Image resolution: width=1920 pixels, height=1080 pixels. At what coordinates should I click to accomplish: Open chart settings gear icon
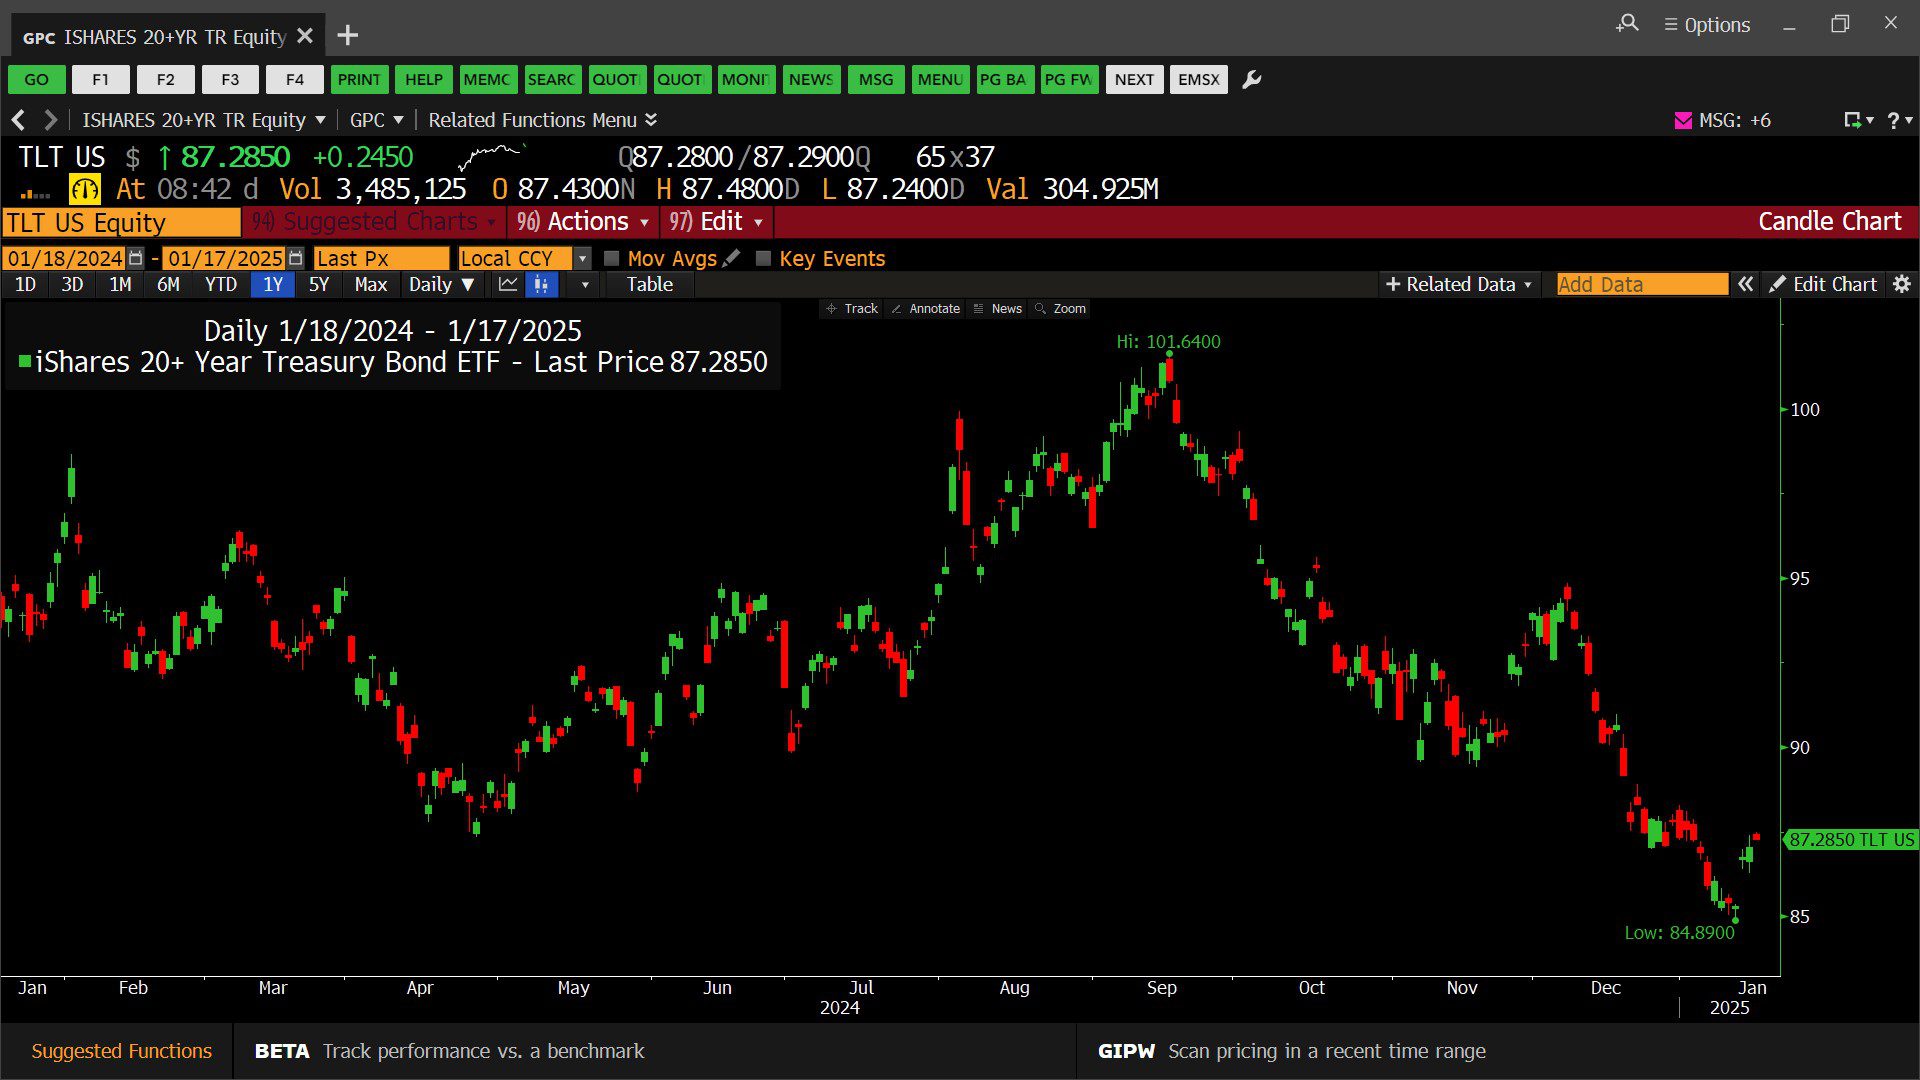coord(1902,285)
